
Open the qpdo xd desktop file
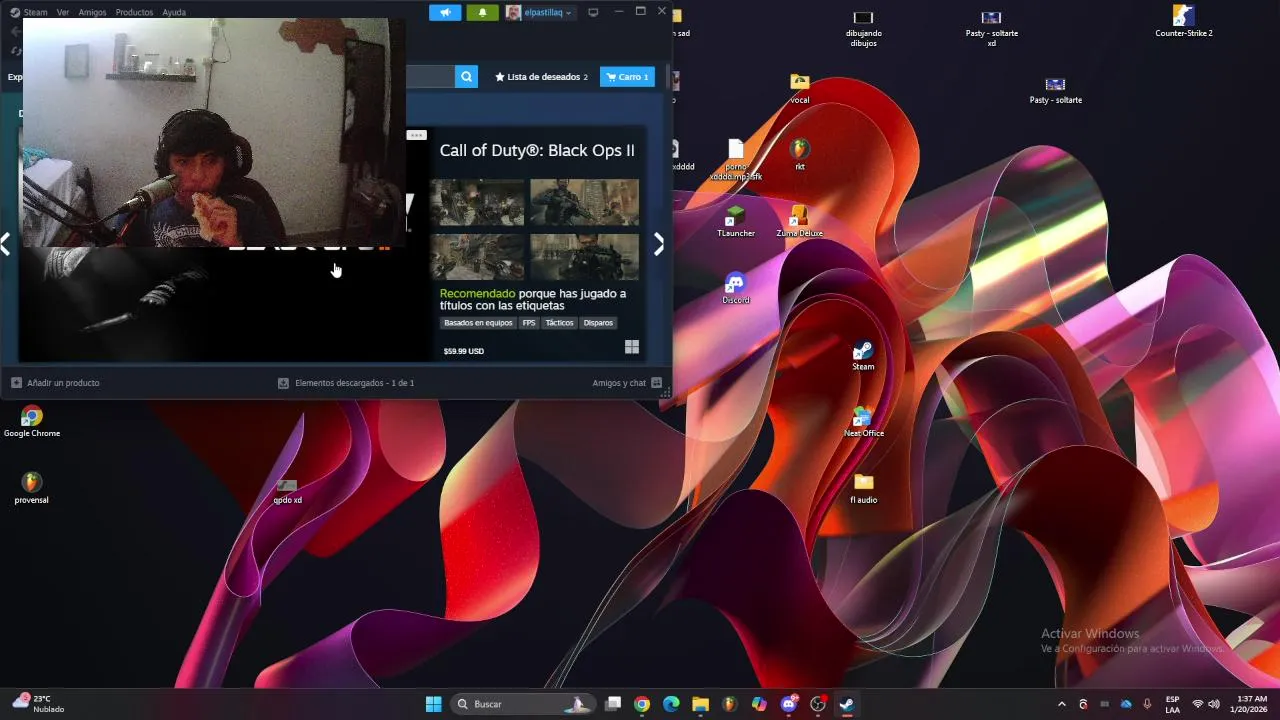click(x=287, y=490)
